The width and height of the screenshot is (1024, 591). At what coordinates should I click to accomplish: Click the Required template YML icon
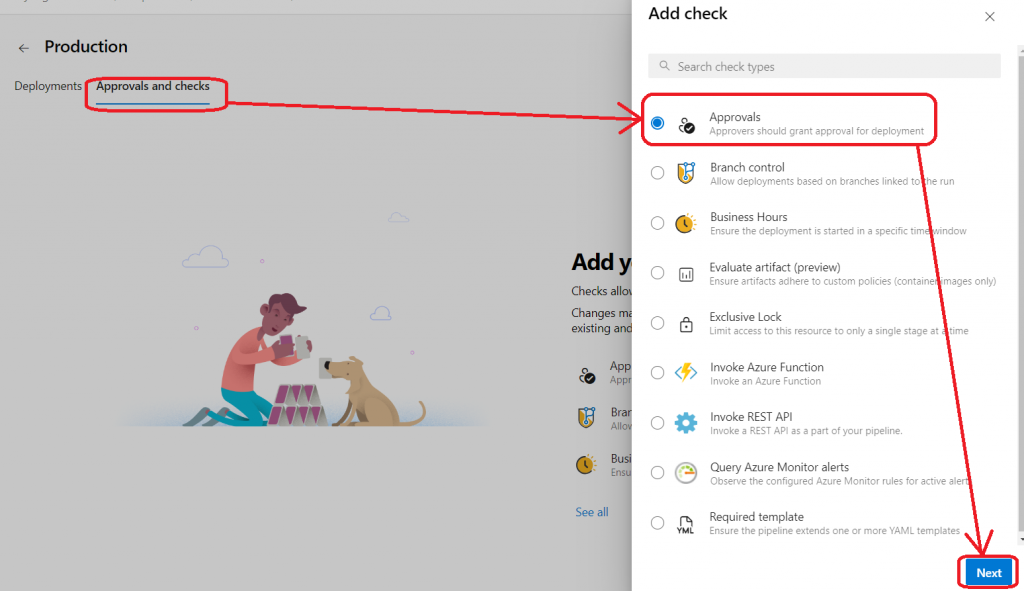pyautogui.click(x=685, y=524)
